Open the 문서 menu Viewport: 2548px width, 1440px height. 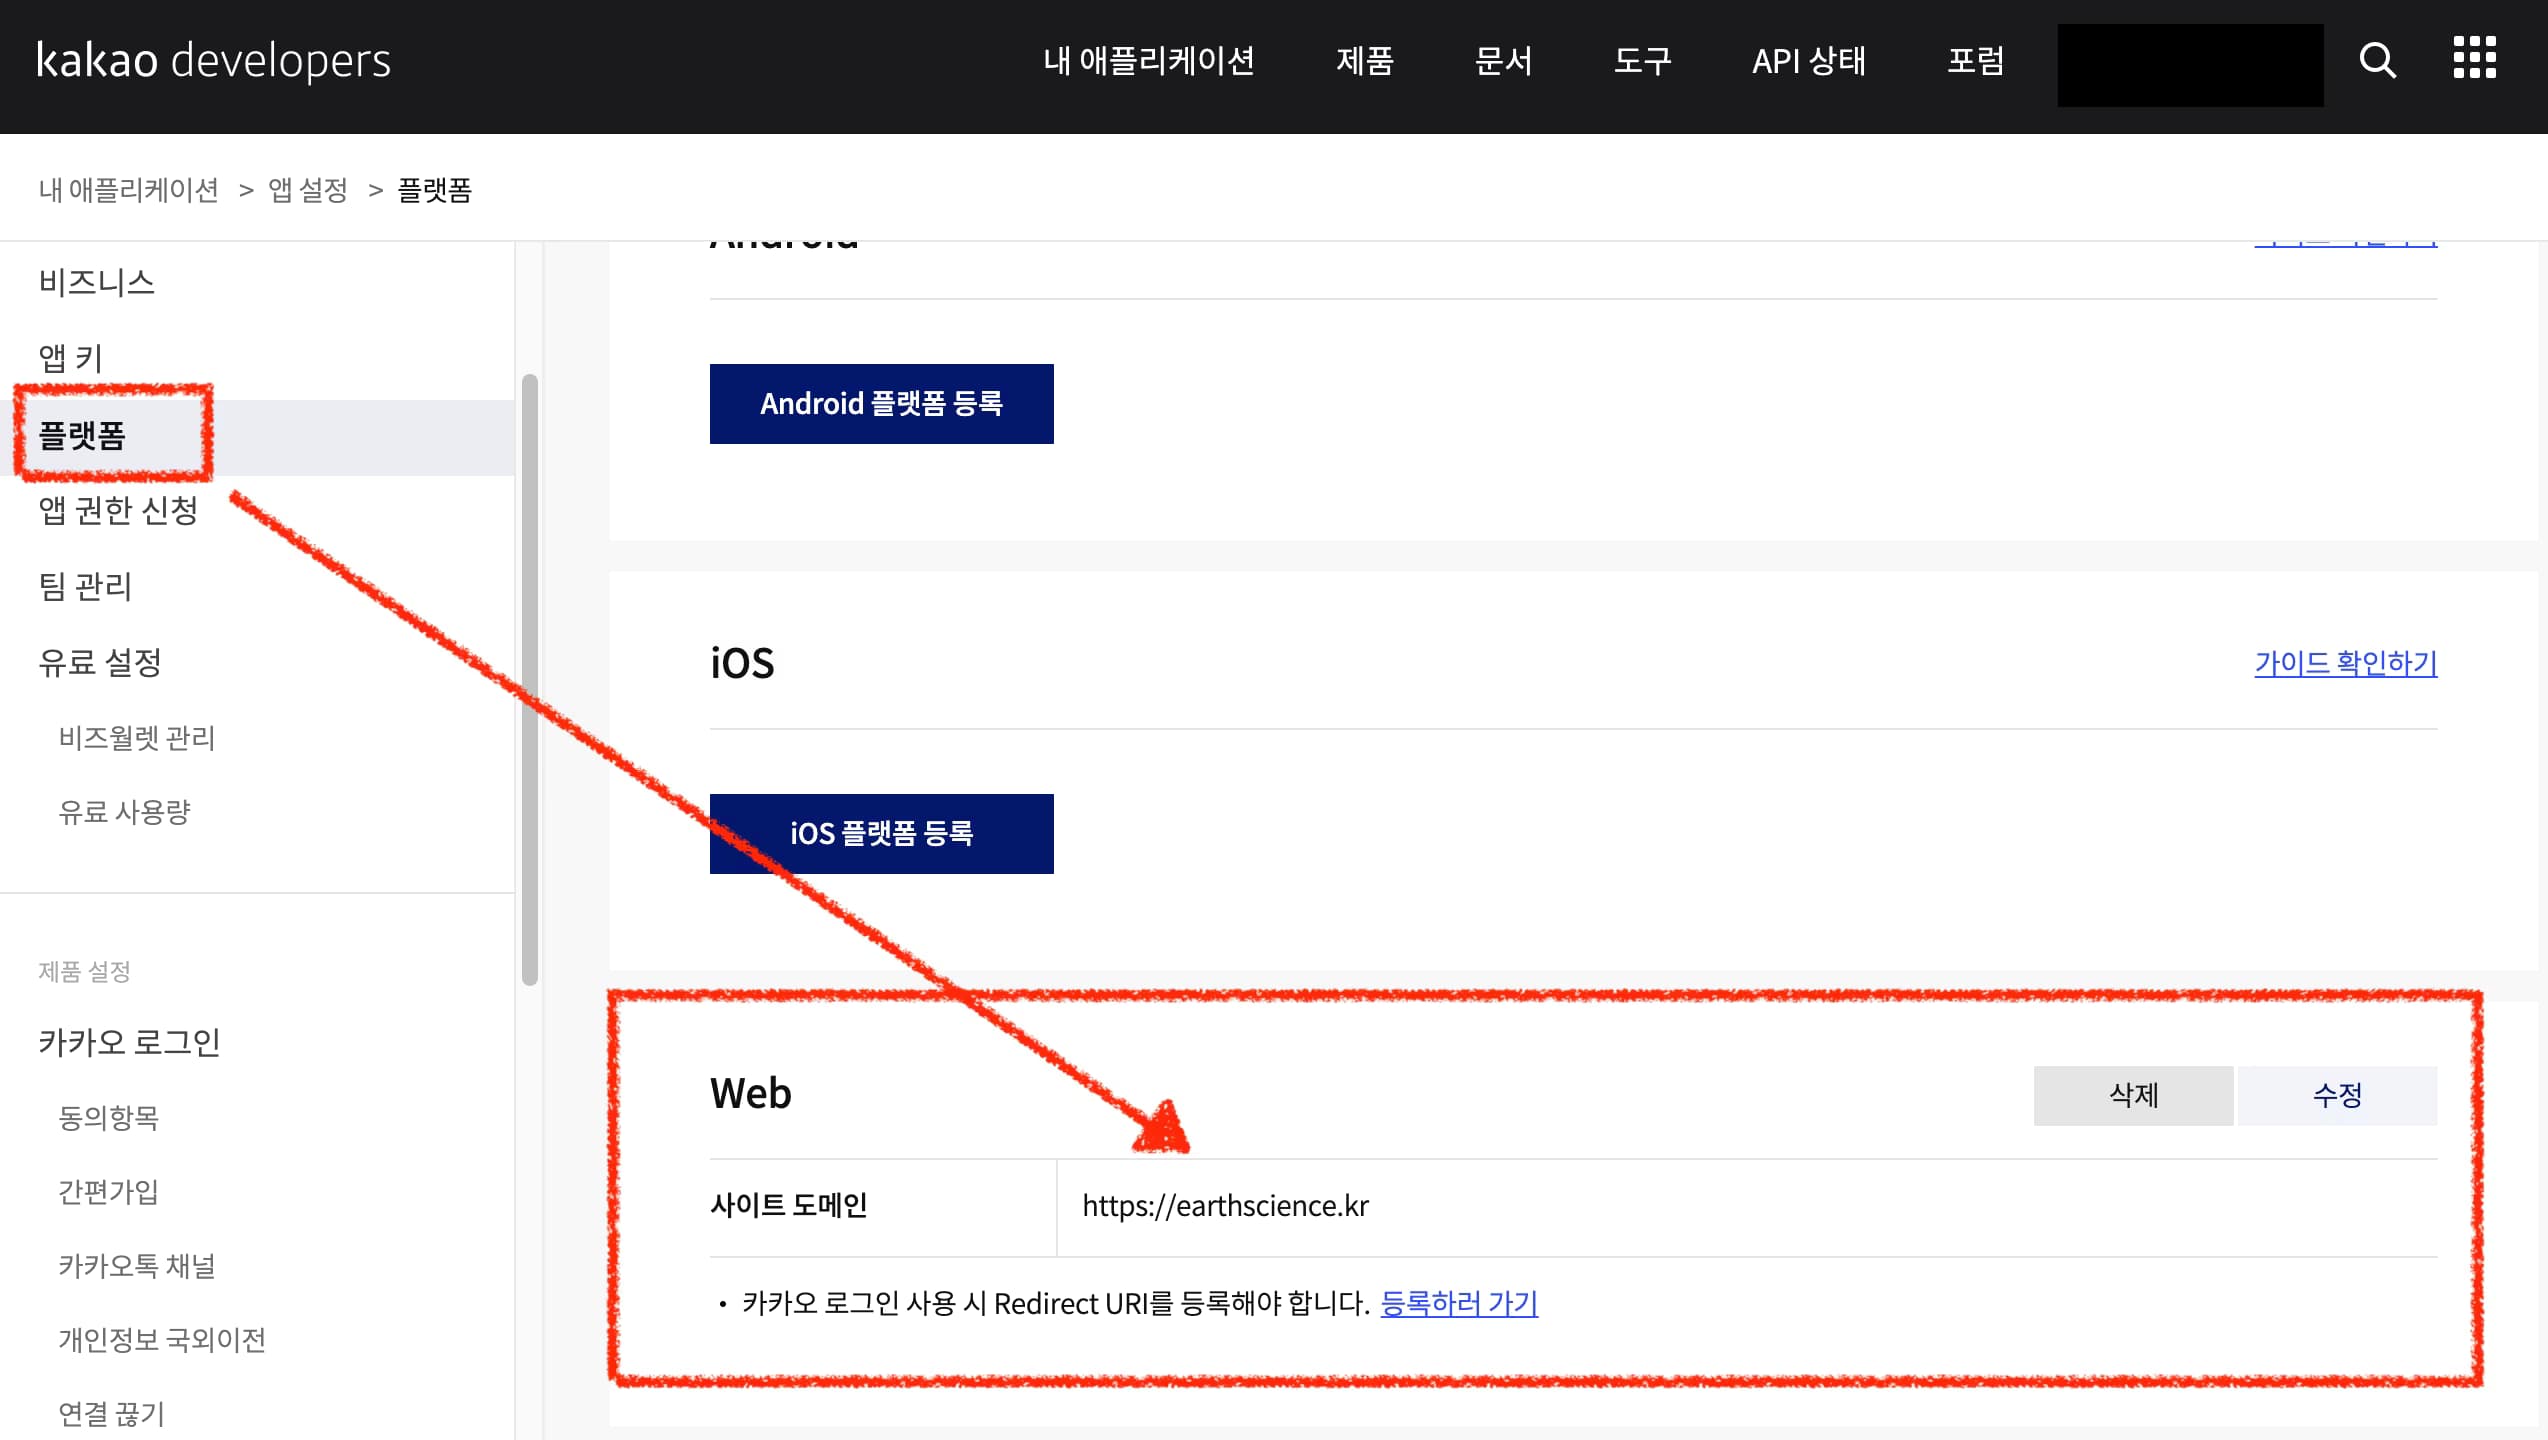click(1503, 61)
